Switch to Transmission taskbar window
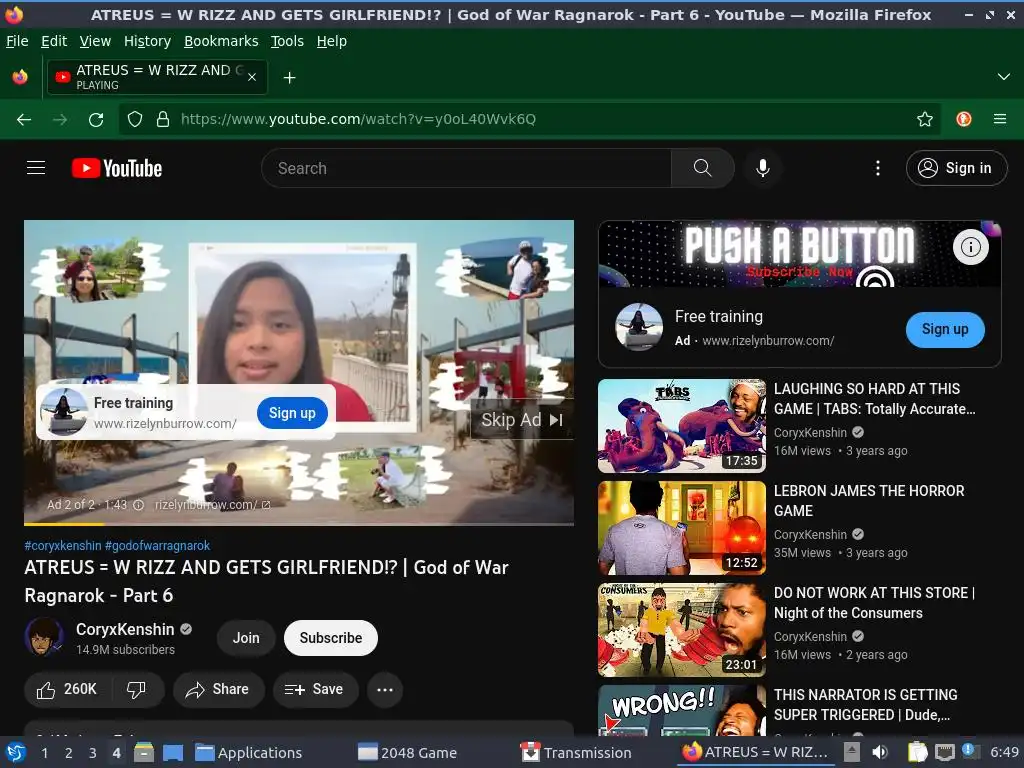 point(576,753)
